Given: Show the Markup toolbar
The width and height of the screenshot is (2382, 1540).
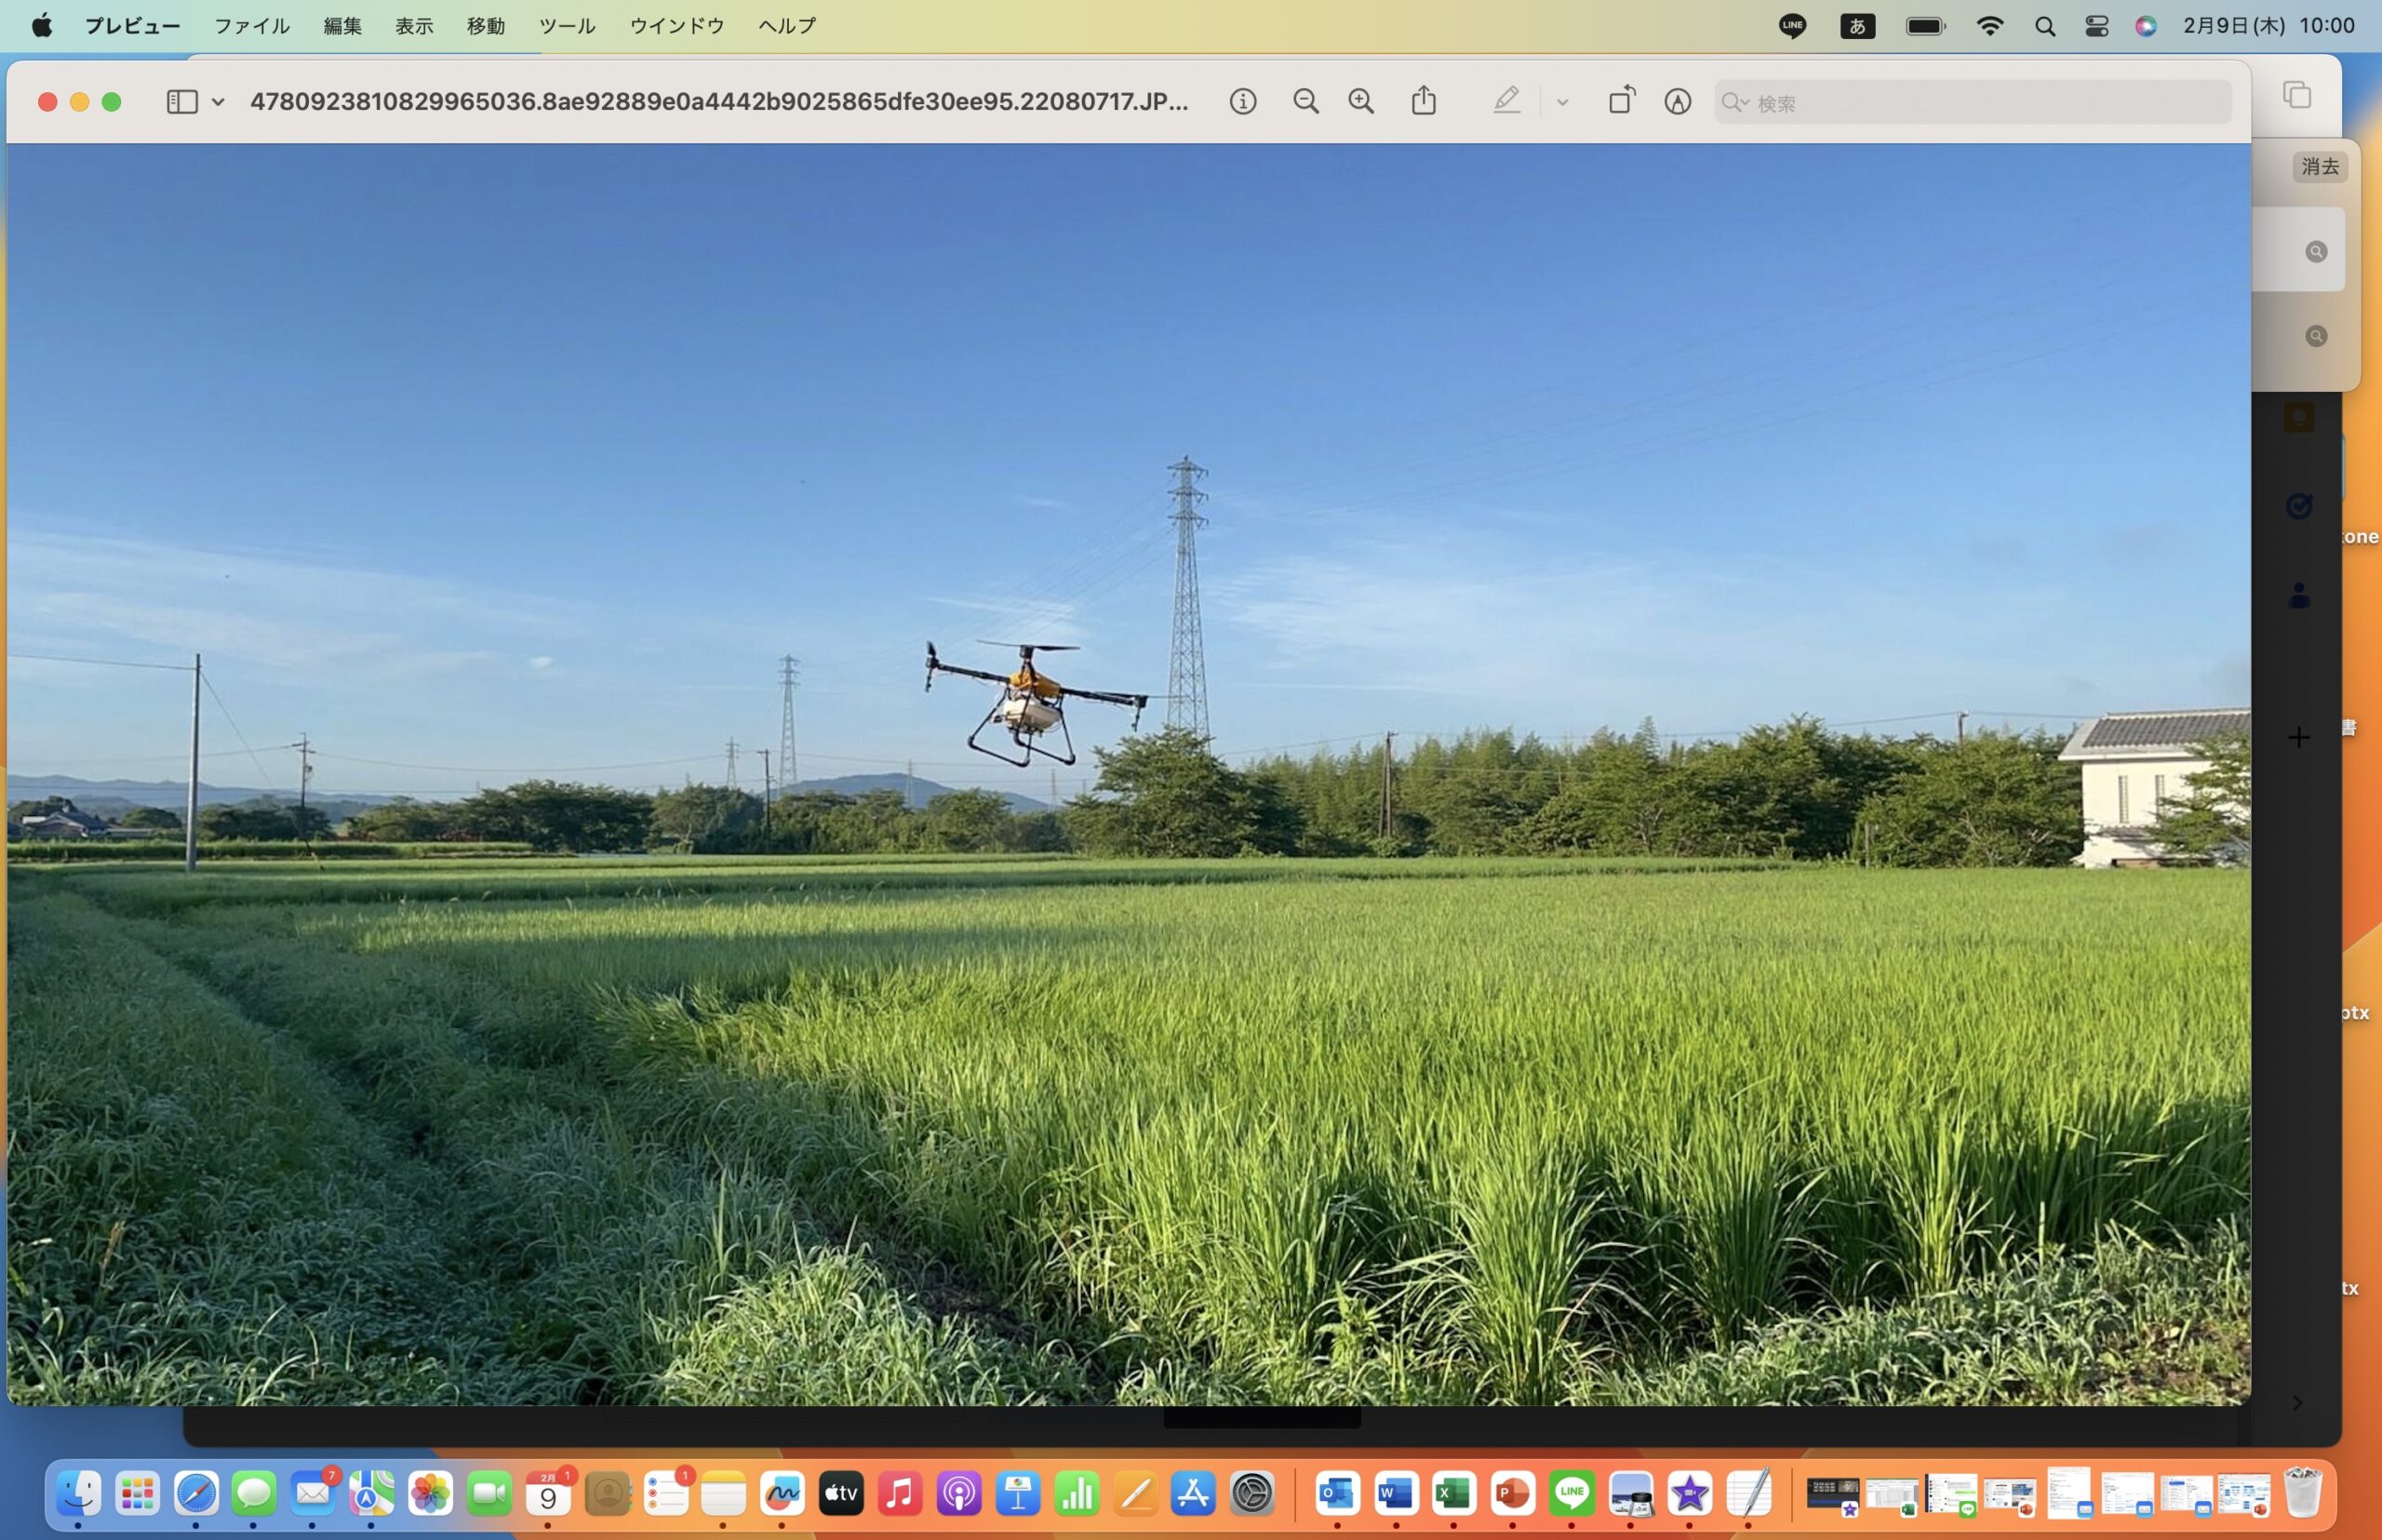Looking at the screenshot, I should (1677, 102).
